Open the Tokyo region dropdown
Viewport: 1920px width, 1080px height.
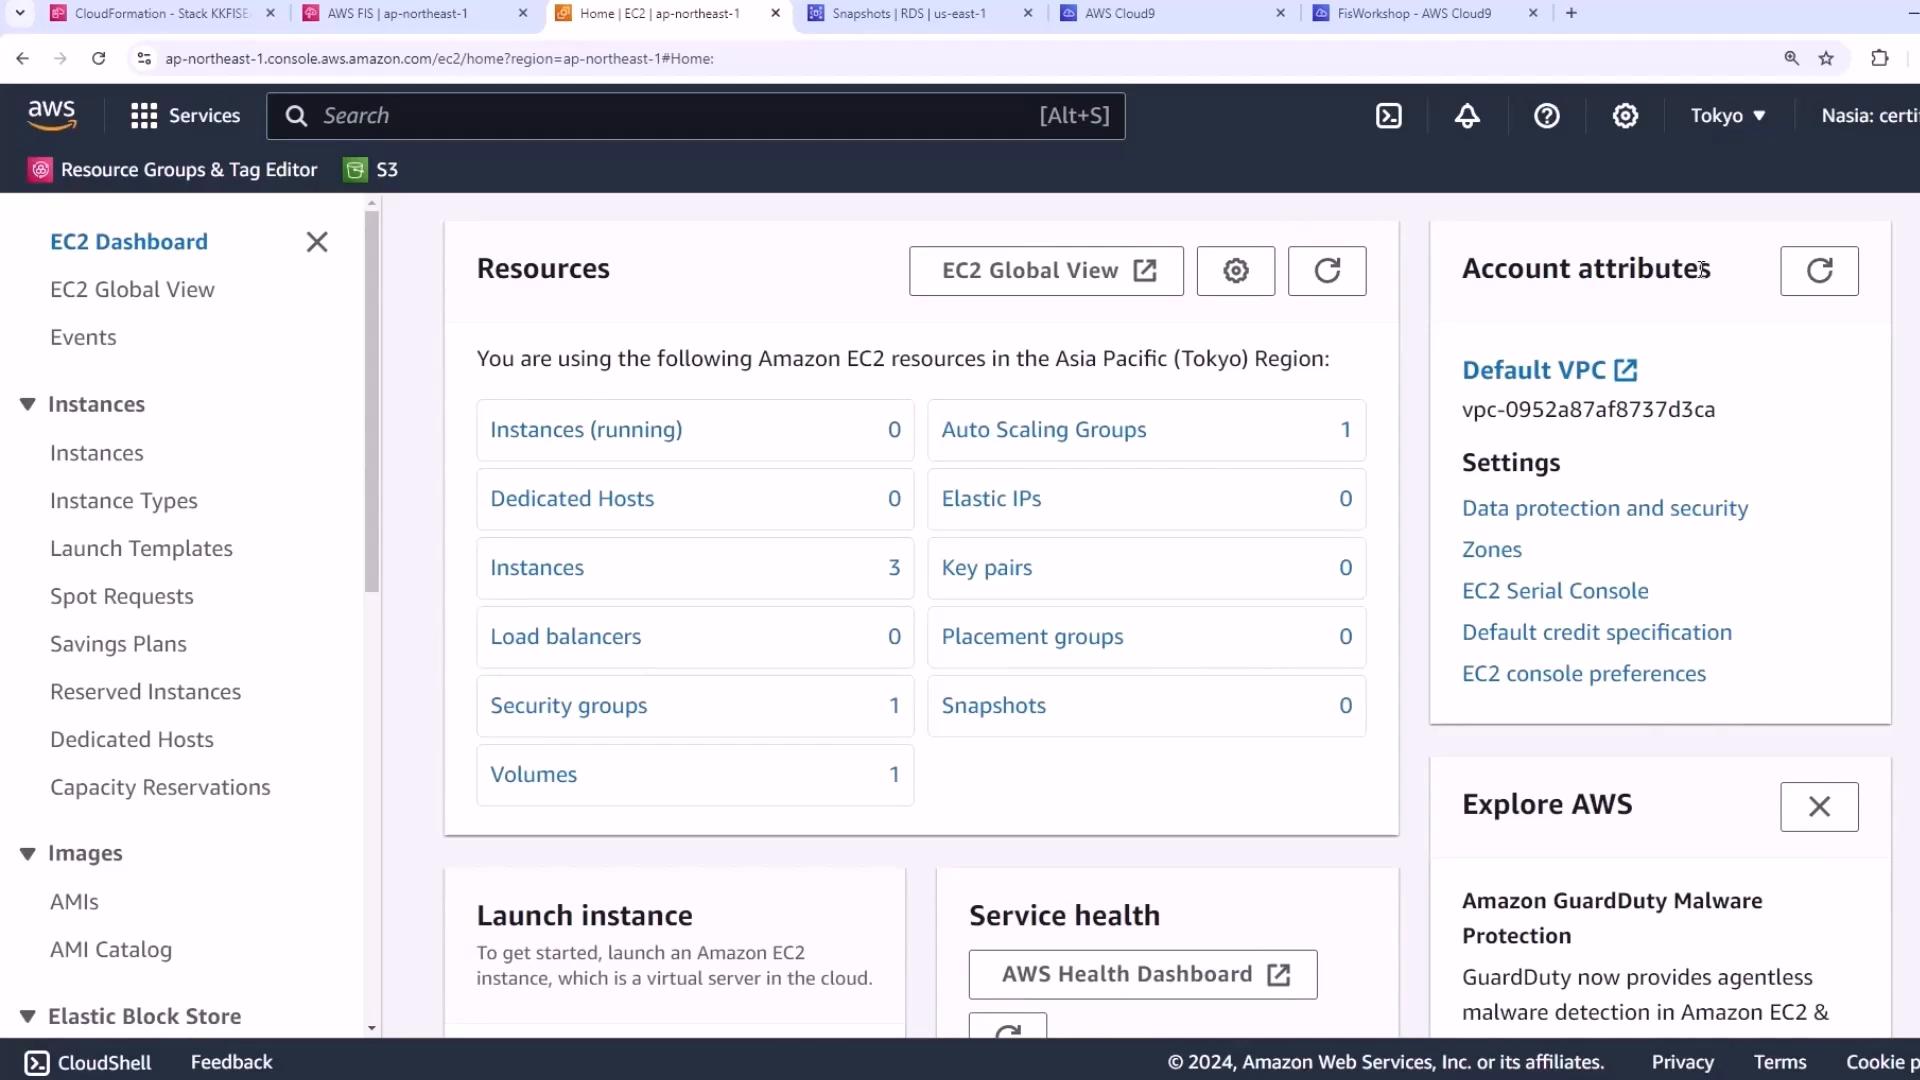pyautogui.click(x=1728, y=116)
